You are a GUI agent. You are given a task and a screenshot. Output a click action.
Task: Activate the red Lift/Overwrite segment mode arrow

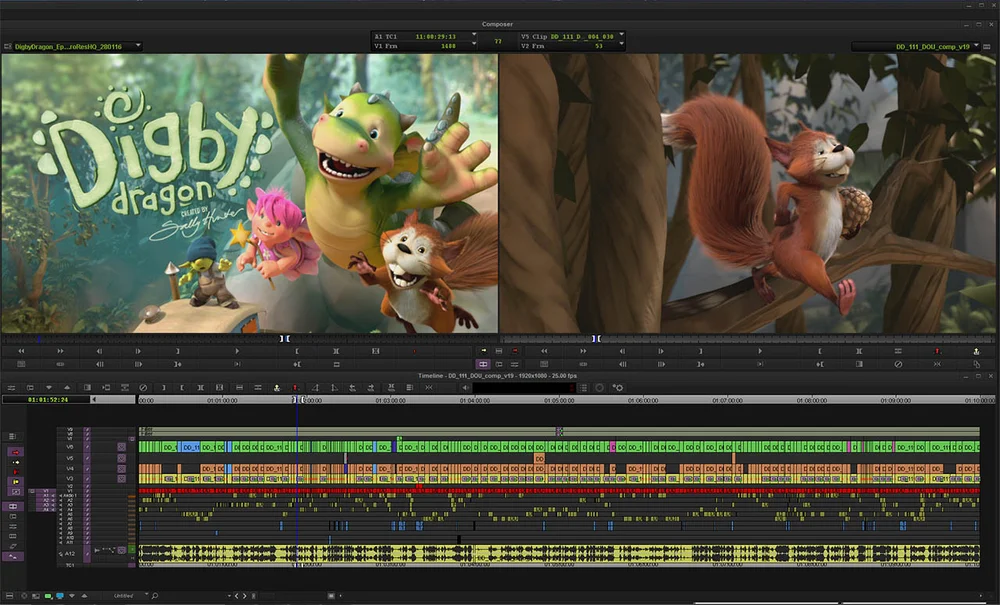coord(16,452)
